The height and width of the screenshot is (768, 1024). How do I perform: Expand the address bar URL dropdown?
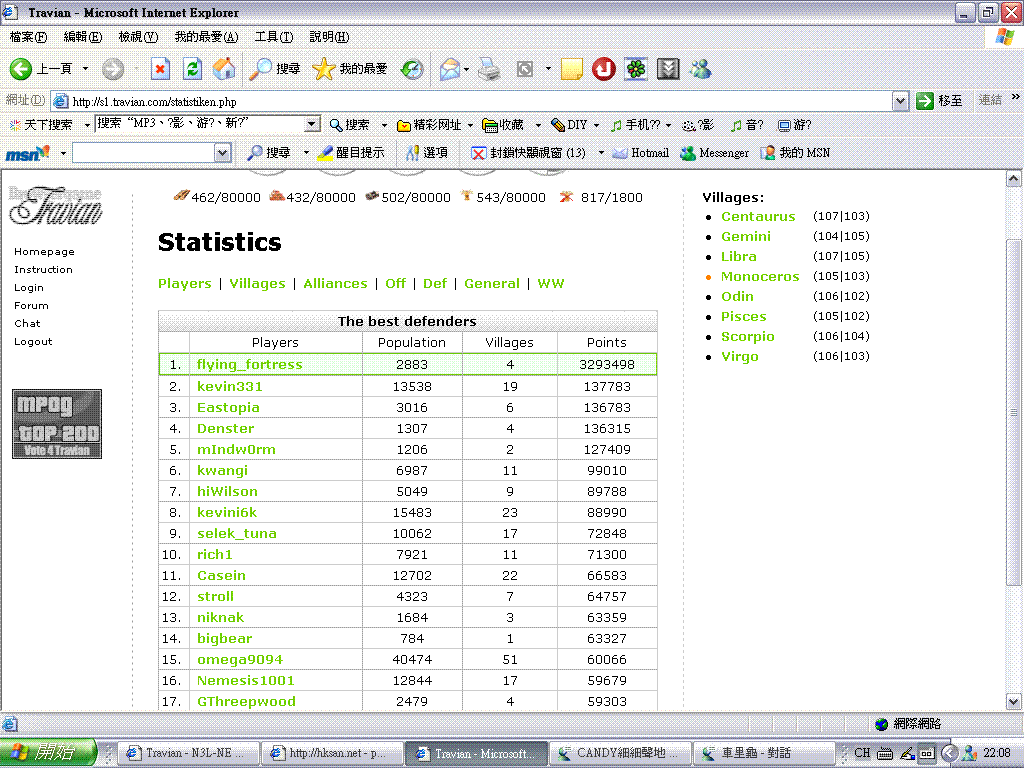900,101
